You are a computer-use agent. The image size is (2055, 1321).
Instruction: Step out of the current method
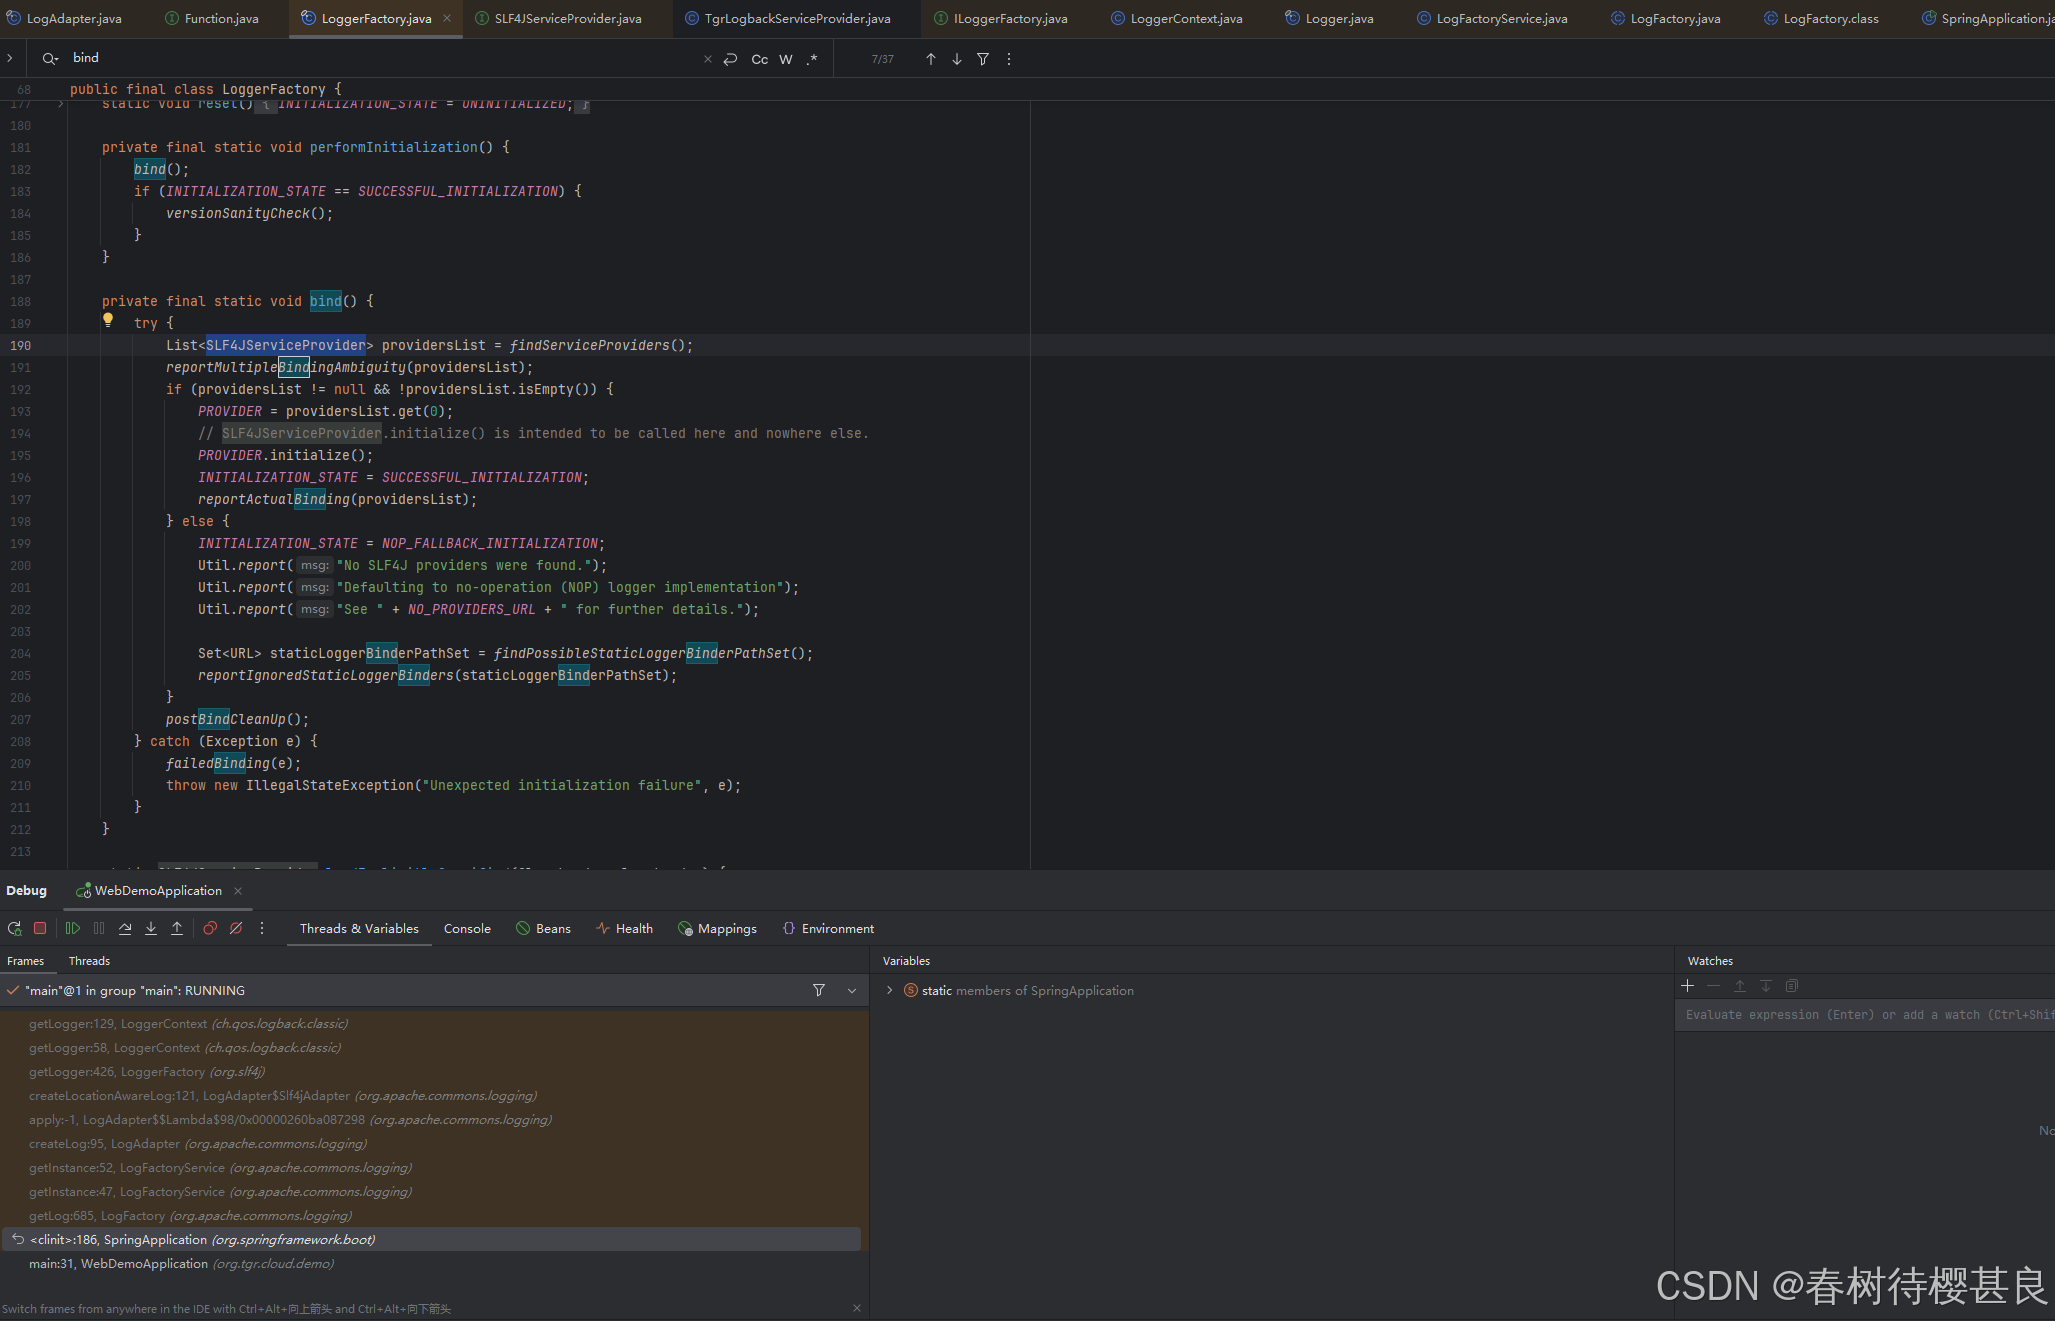177,928
